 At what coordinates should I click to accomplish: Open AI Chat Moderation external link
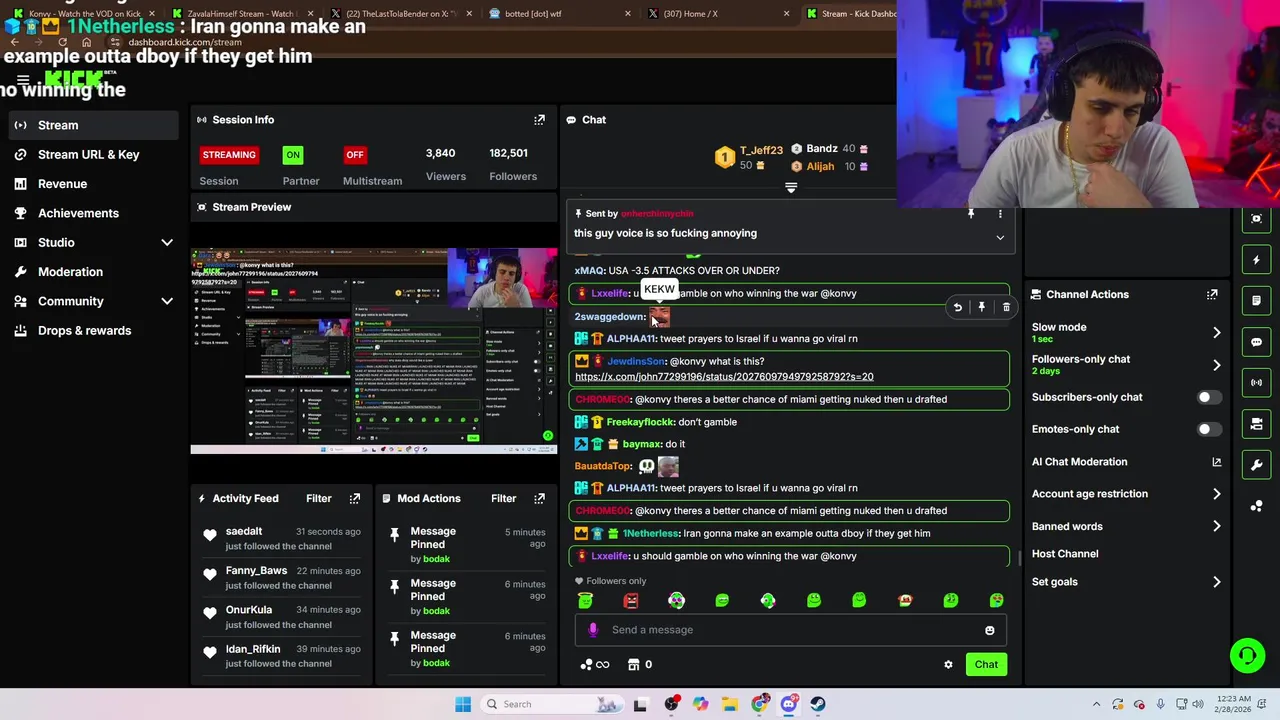click(1216, 462)
